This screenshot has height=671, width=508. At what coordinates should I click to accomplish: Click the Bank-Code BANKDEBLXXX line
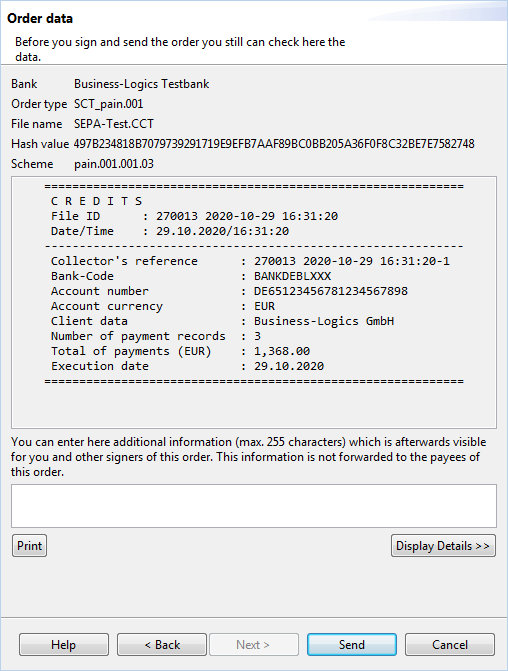[191, 276]
